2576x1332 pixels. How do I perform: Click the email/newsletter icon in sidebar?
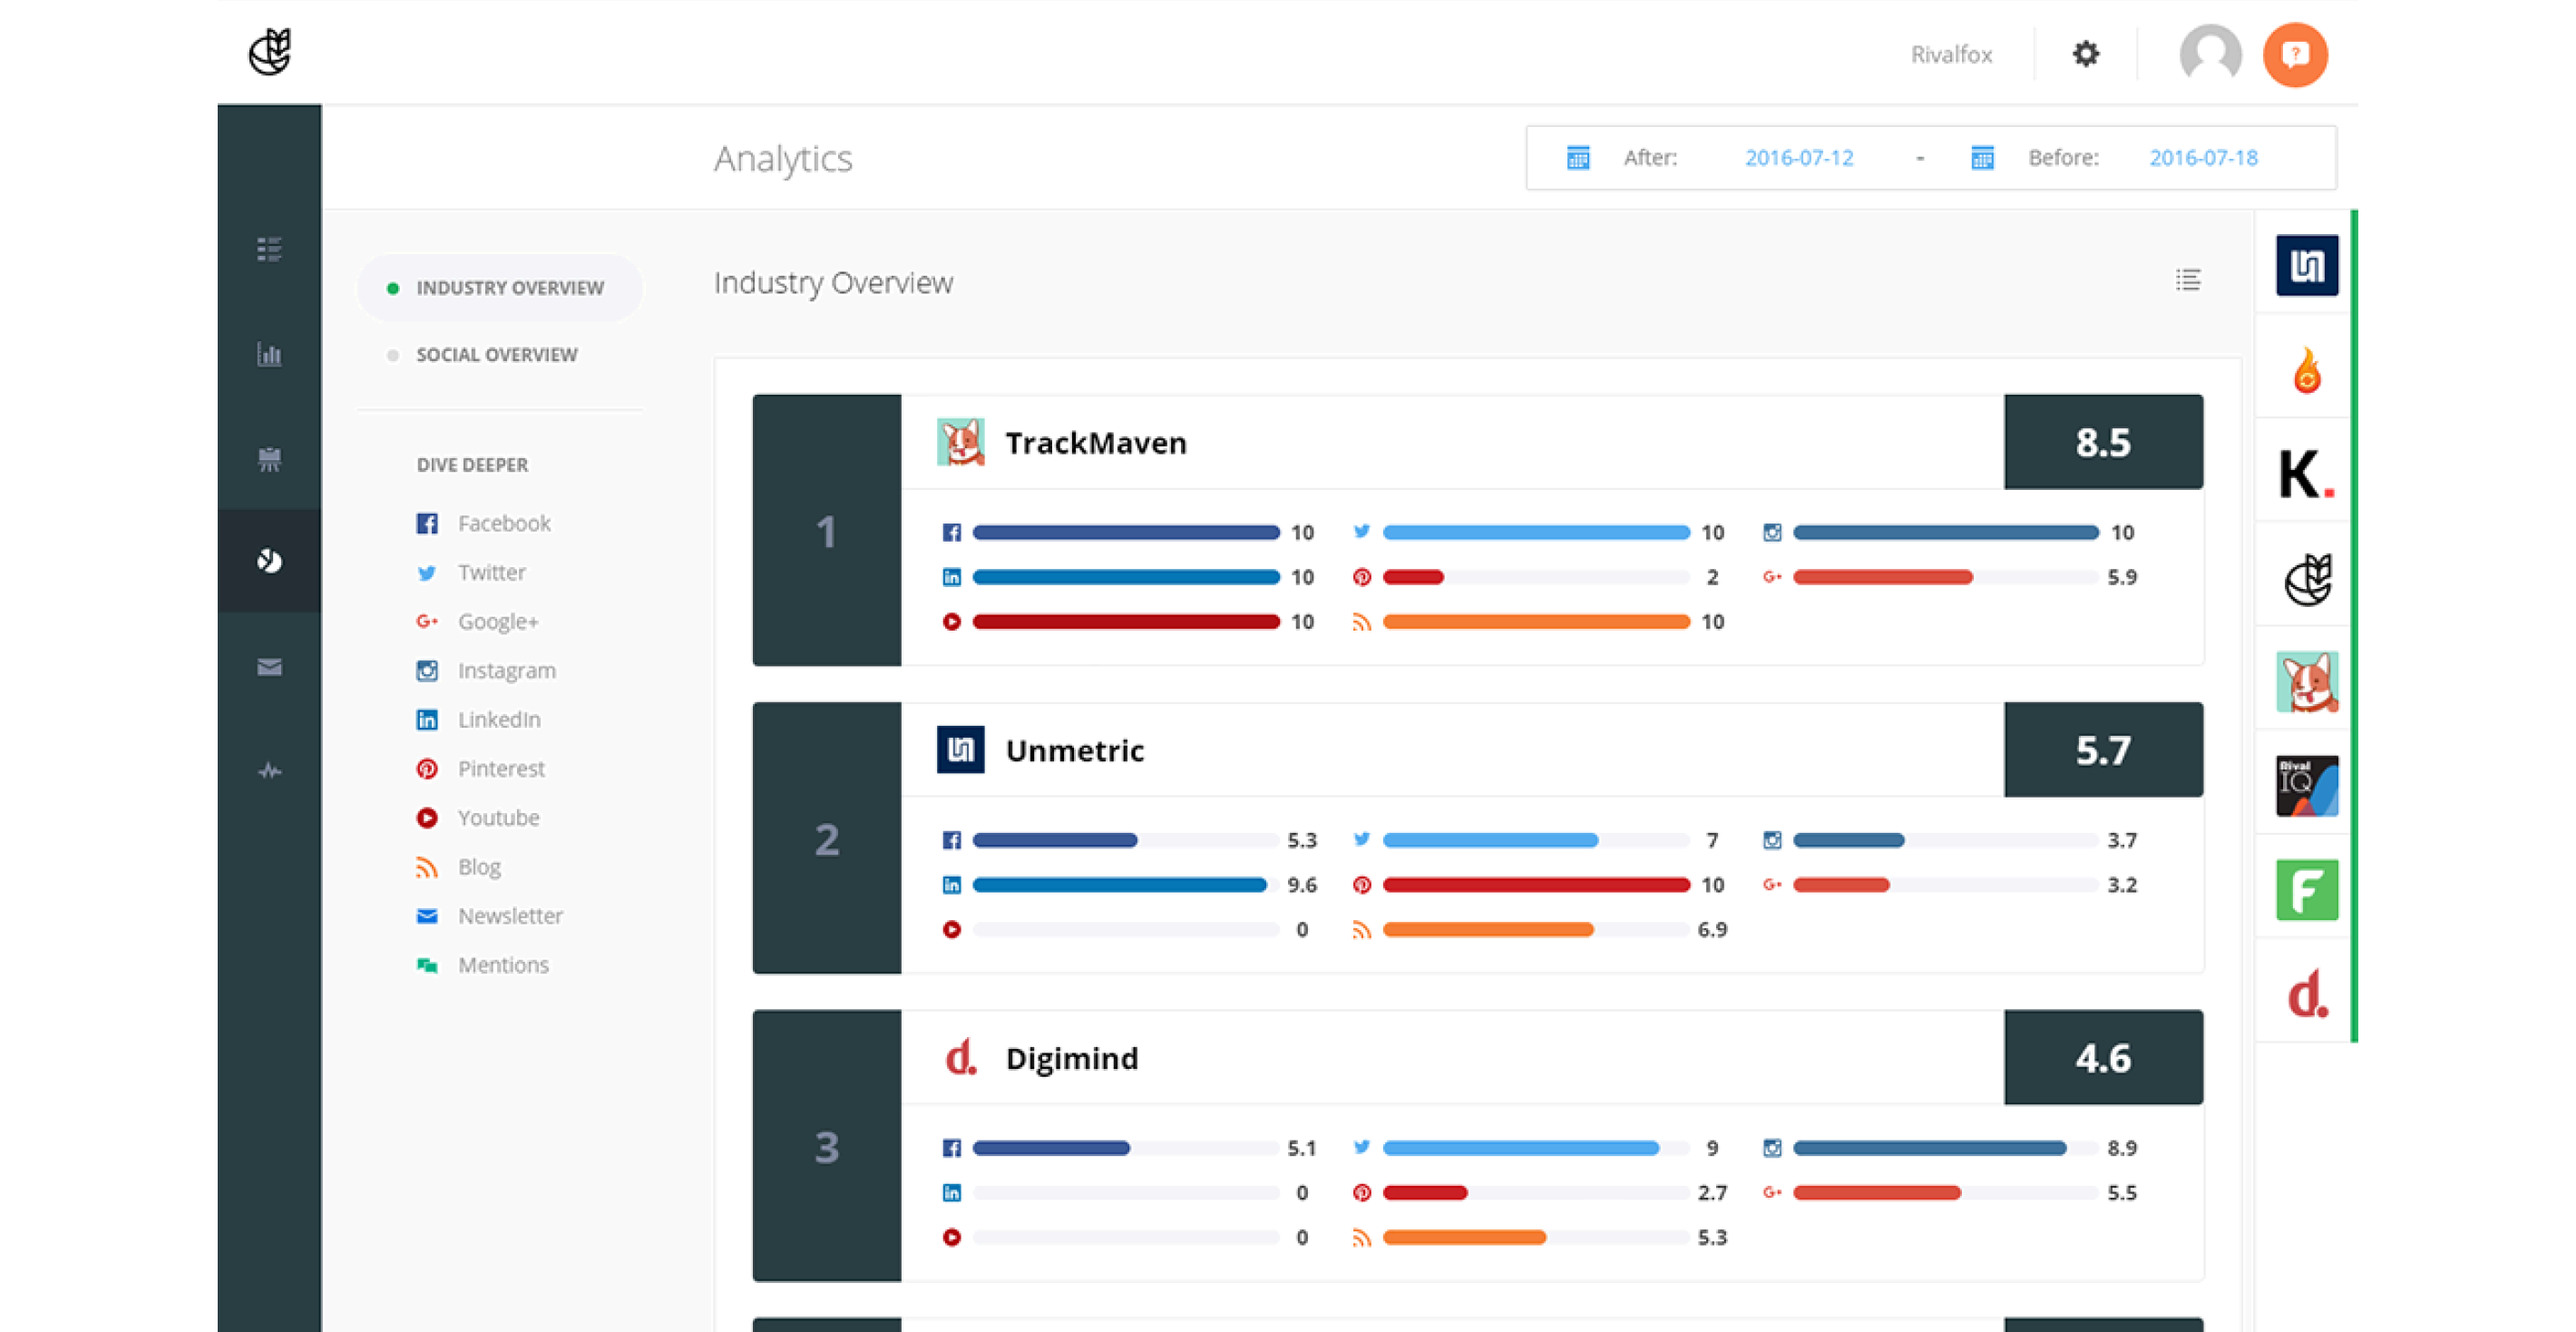click(268, 666)
